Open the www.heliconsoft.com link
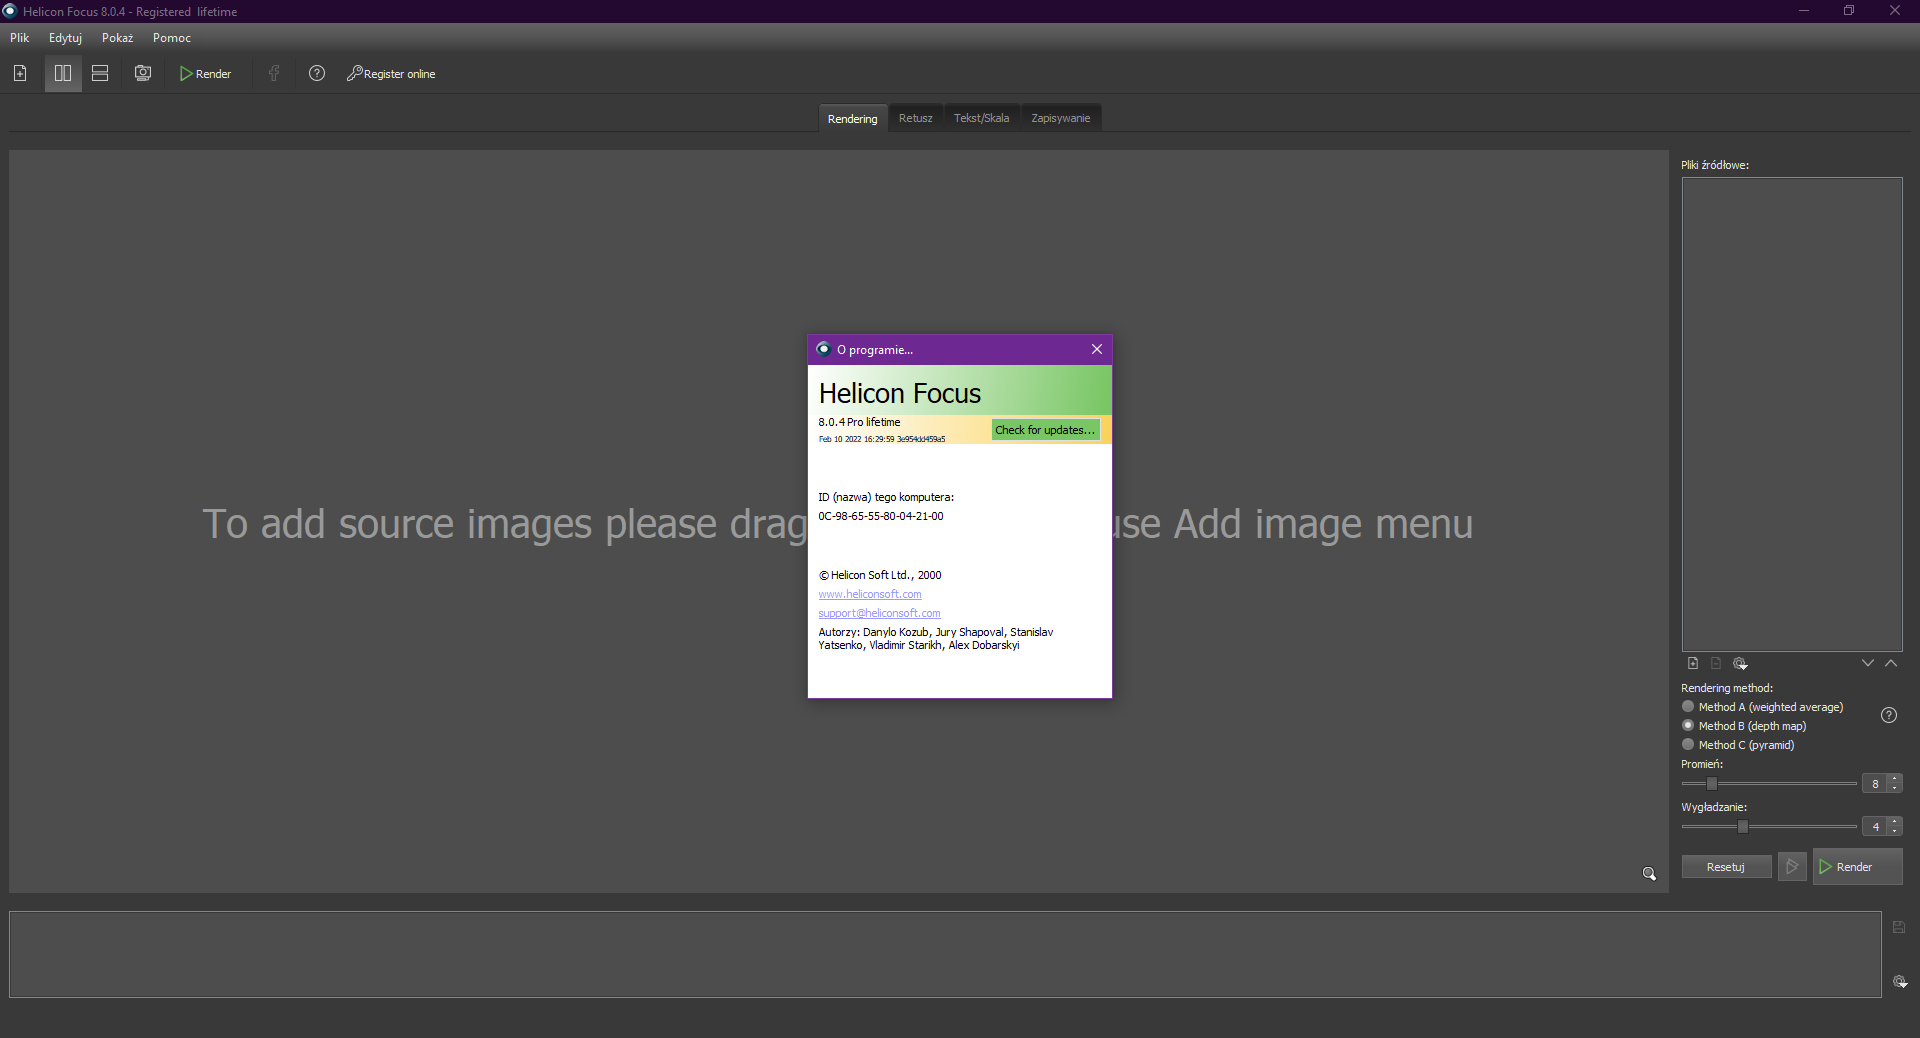The width and height of the screenshot is (1920, 1038). [x=870, y=594]
